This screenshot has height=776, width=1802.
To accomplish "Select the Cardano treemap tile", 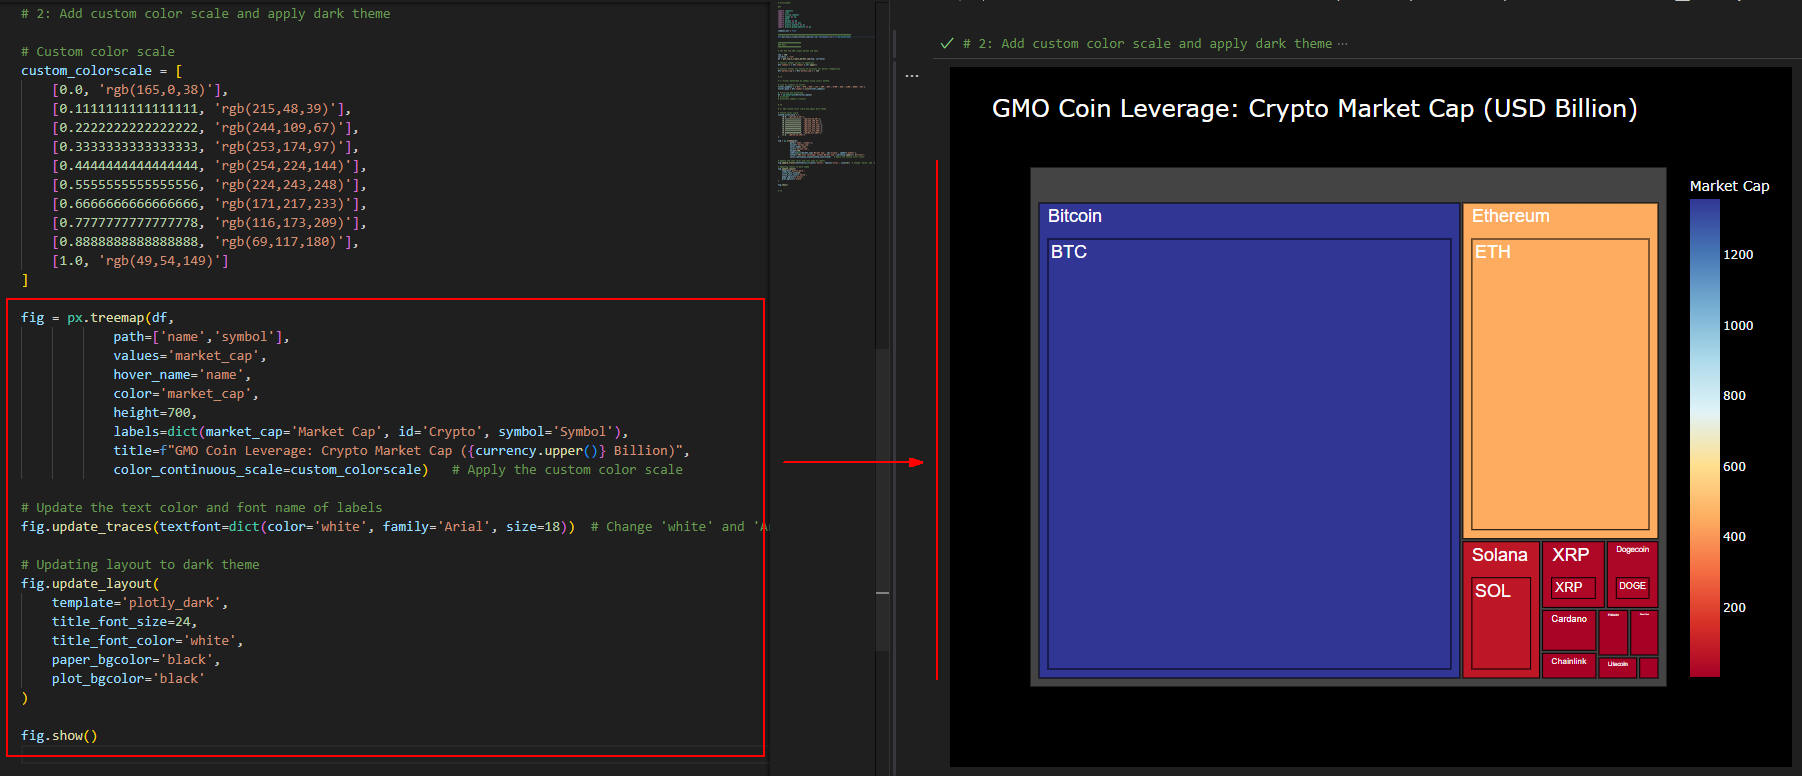I will (x=1569, y=630).
